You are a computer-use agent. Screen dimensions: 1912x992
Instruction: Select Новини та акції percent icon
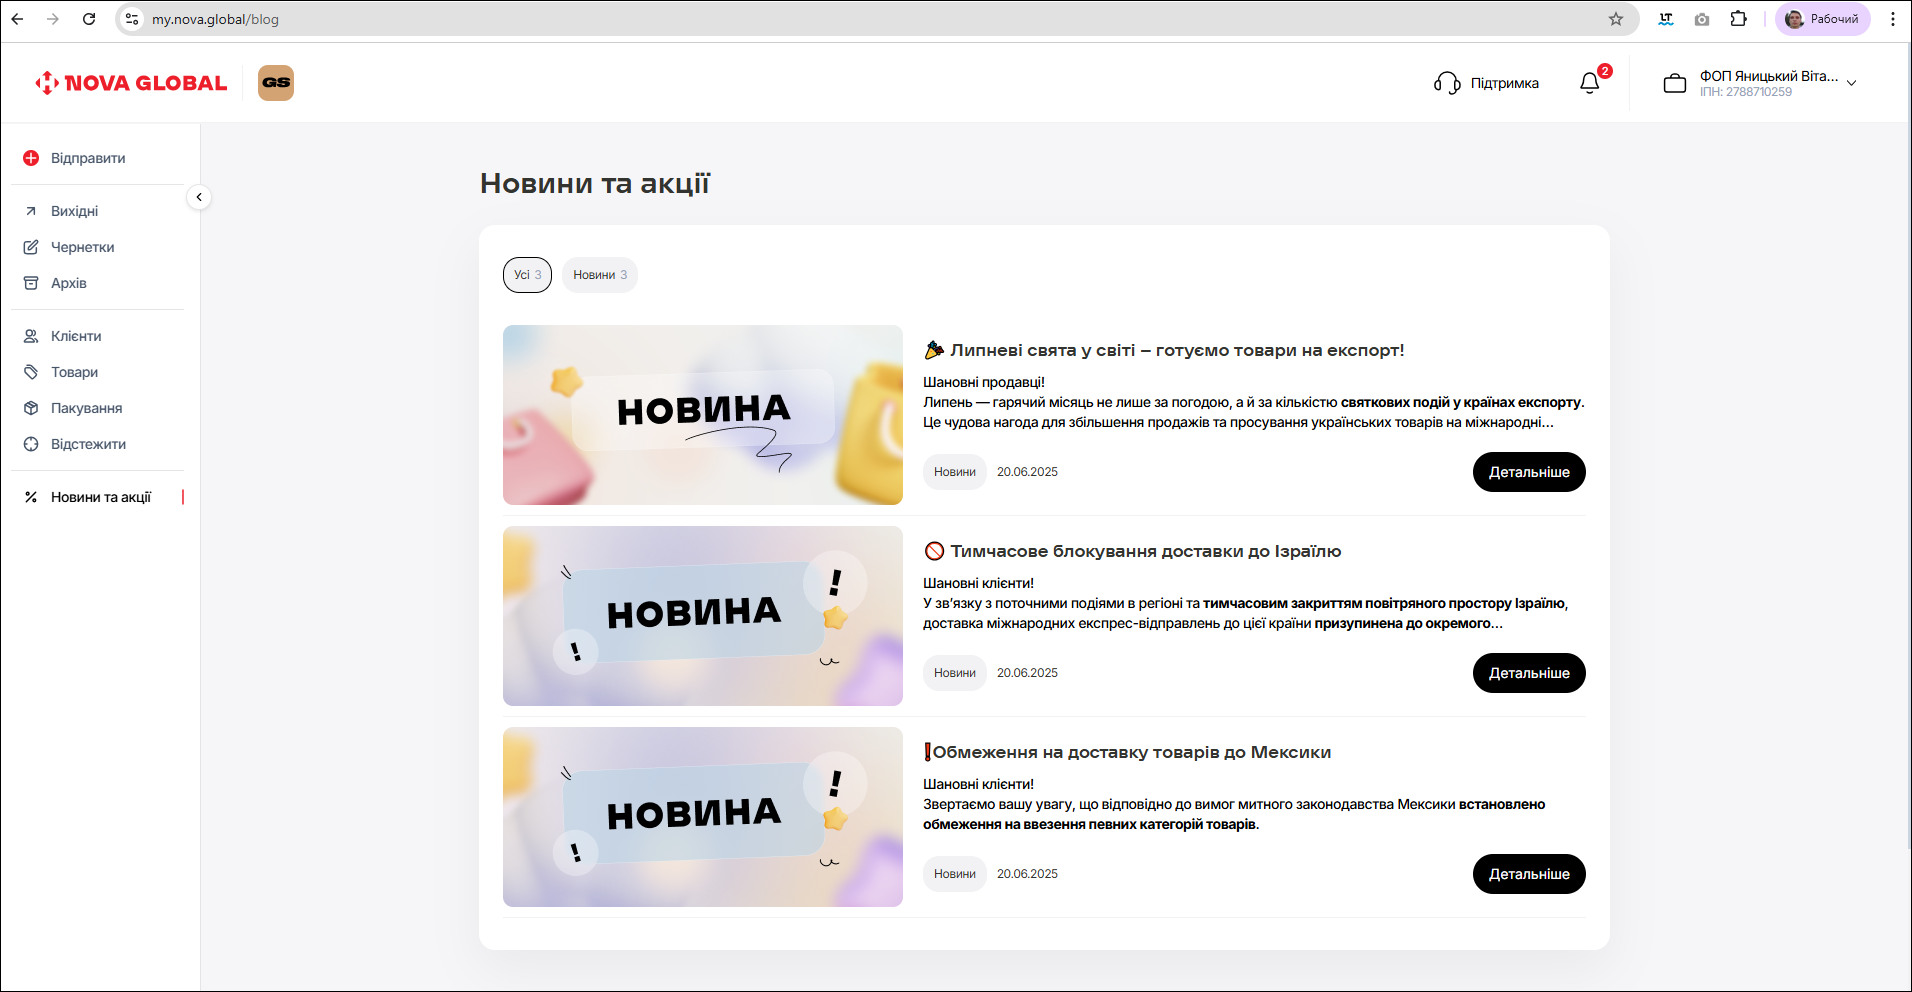click(31, 497)
